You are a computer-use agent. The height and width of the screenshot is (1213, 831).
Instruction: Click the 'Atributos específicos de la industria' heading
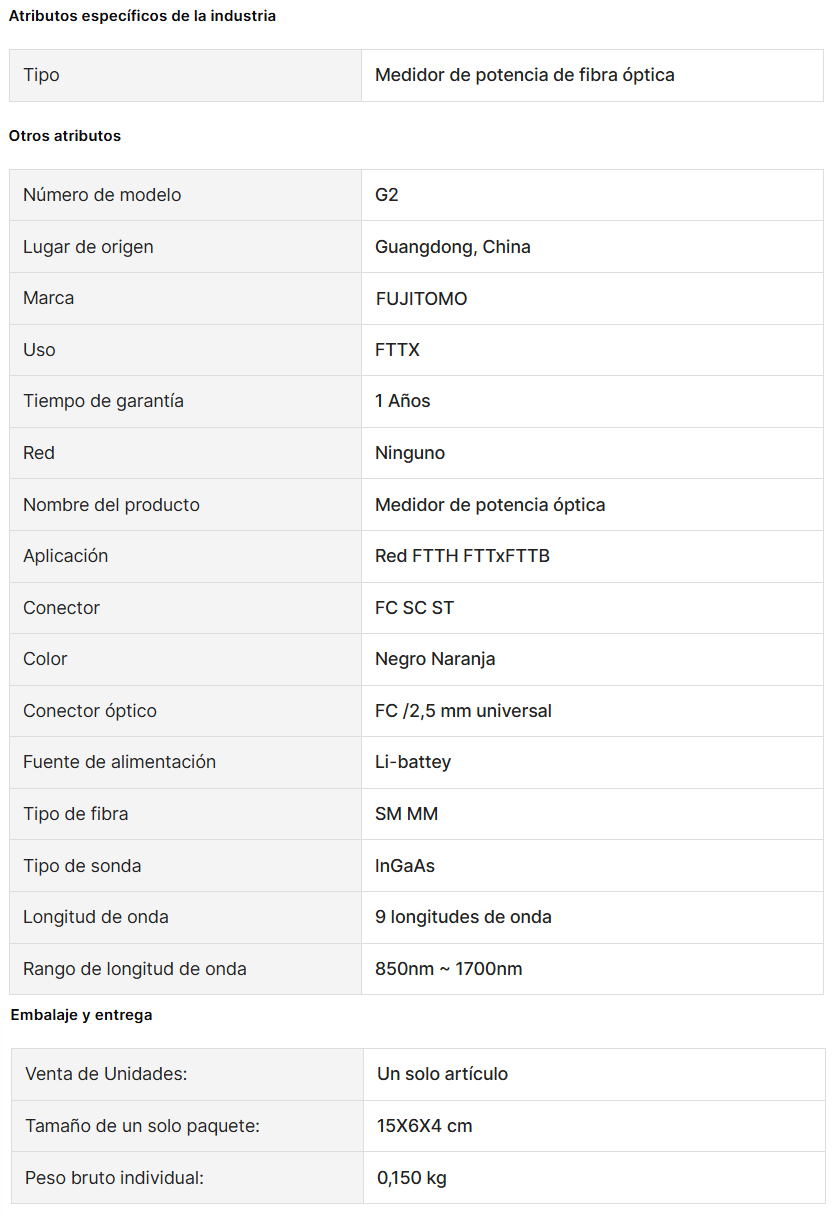tap(142, 16)
